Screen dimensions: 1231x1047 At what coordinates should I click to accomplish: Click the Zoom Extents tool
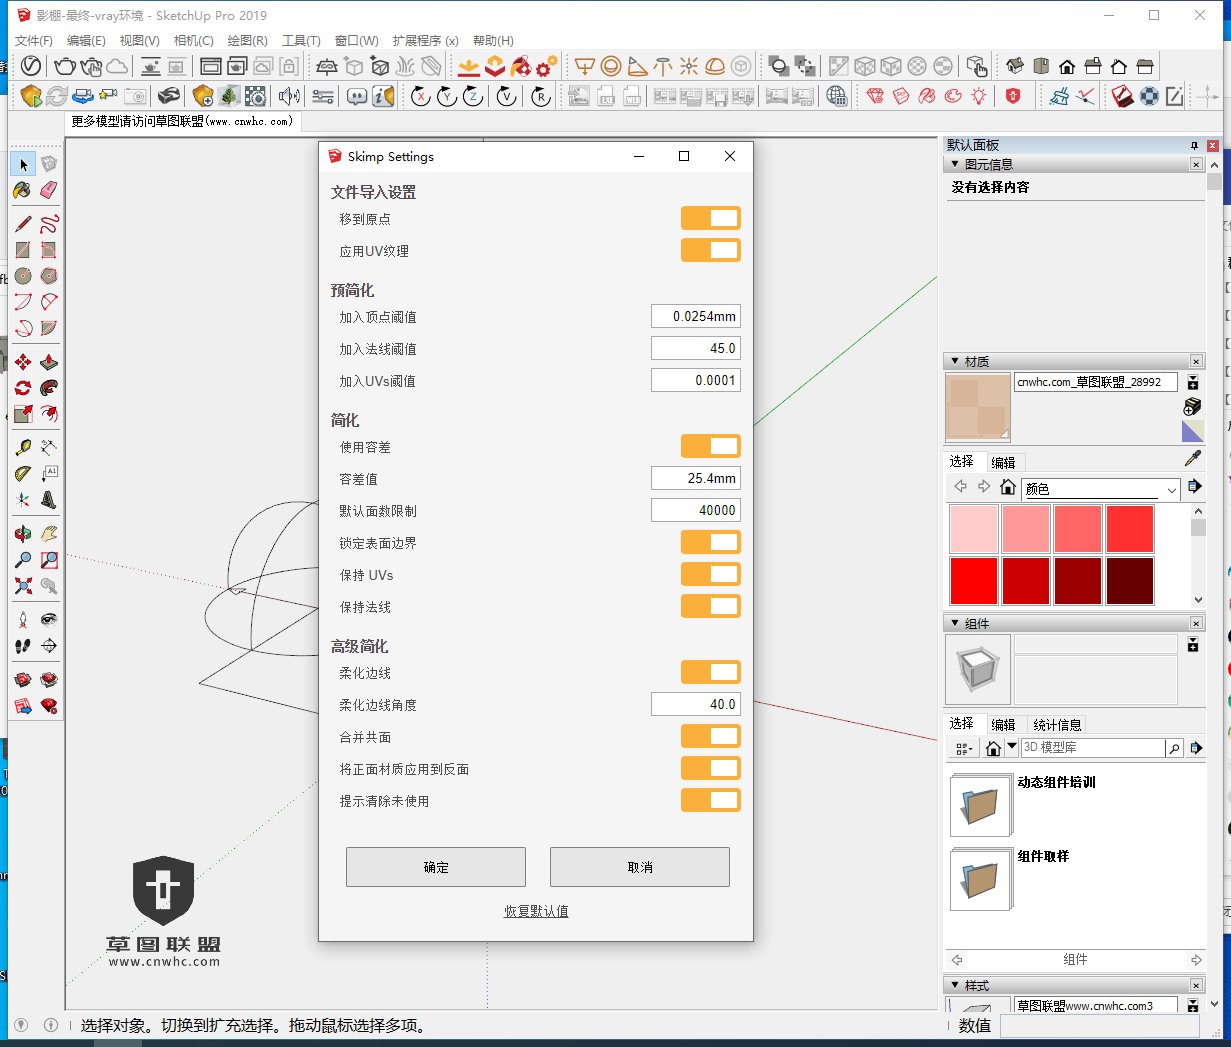pos(23,586)
